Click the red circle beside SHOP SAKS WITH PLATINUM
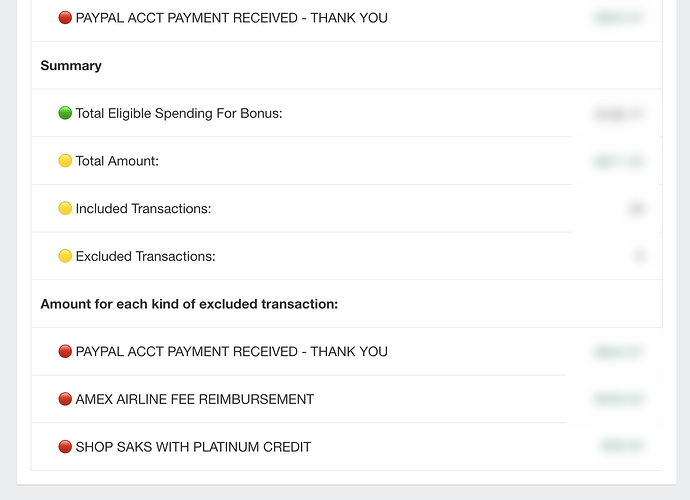The width and height of the screenshot is (690, 500). point(65,447)
